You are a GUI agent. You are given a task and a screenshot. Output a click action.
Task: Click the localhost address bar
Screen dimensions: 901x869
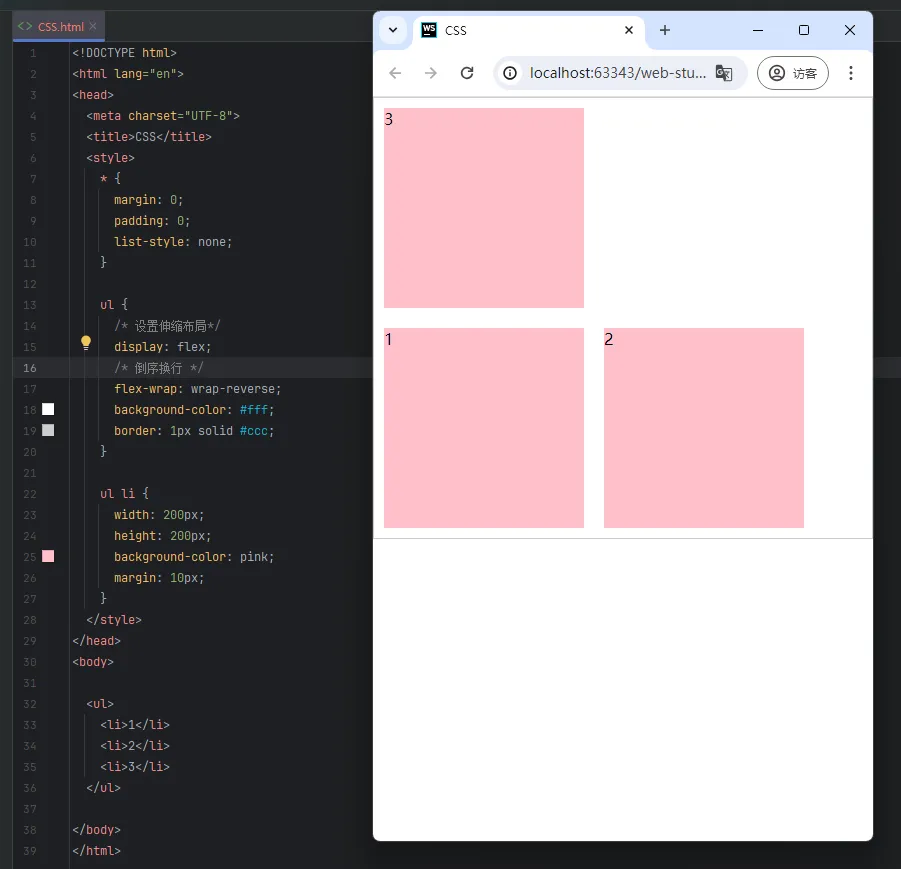pyautogui.click(x=615, y=73)
